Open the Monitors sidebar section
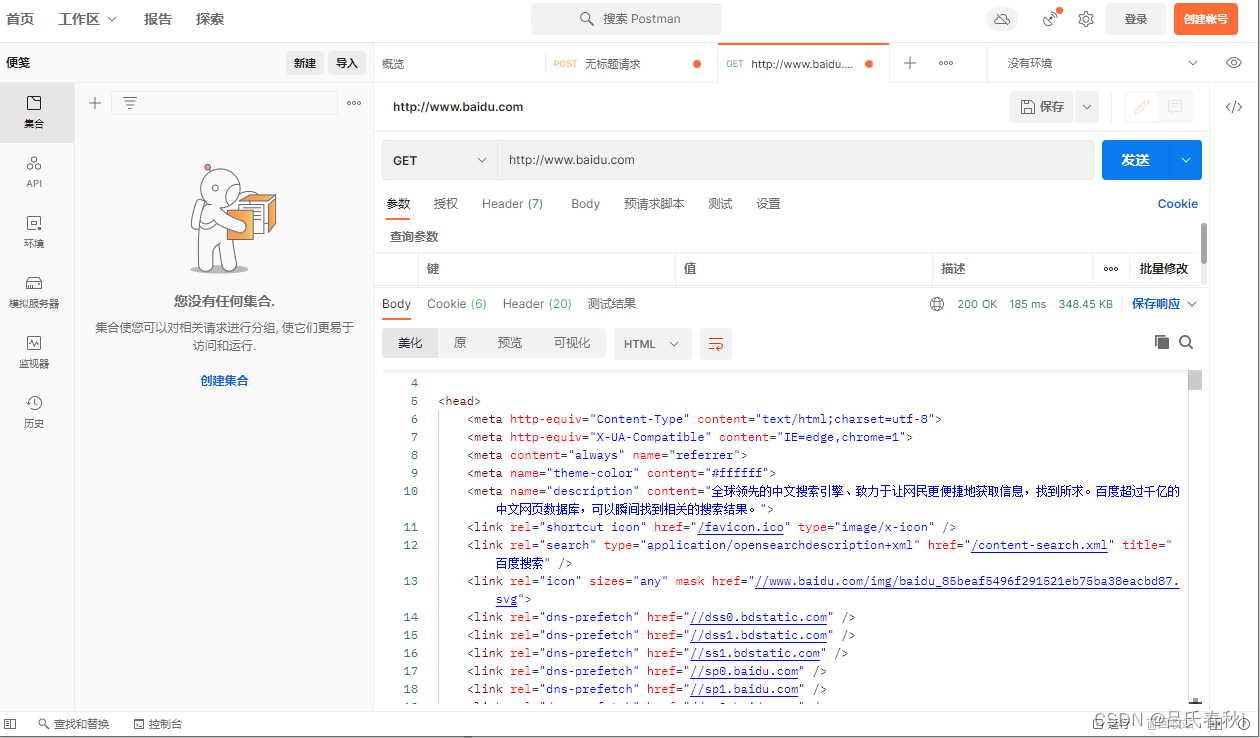Screen dimensions: 1260x738 [x=34, y=352]
